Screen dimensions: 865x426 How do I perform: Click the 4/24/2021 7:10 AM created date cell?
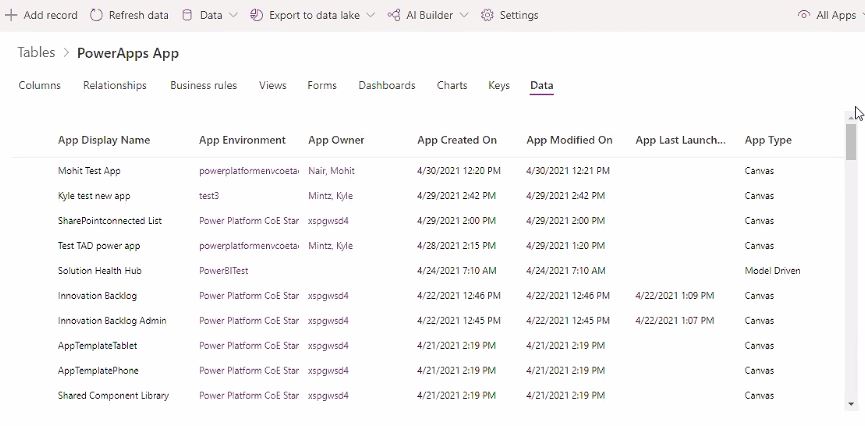(x=457, y=271)
